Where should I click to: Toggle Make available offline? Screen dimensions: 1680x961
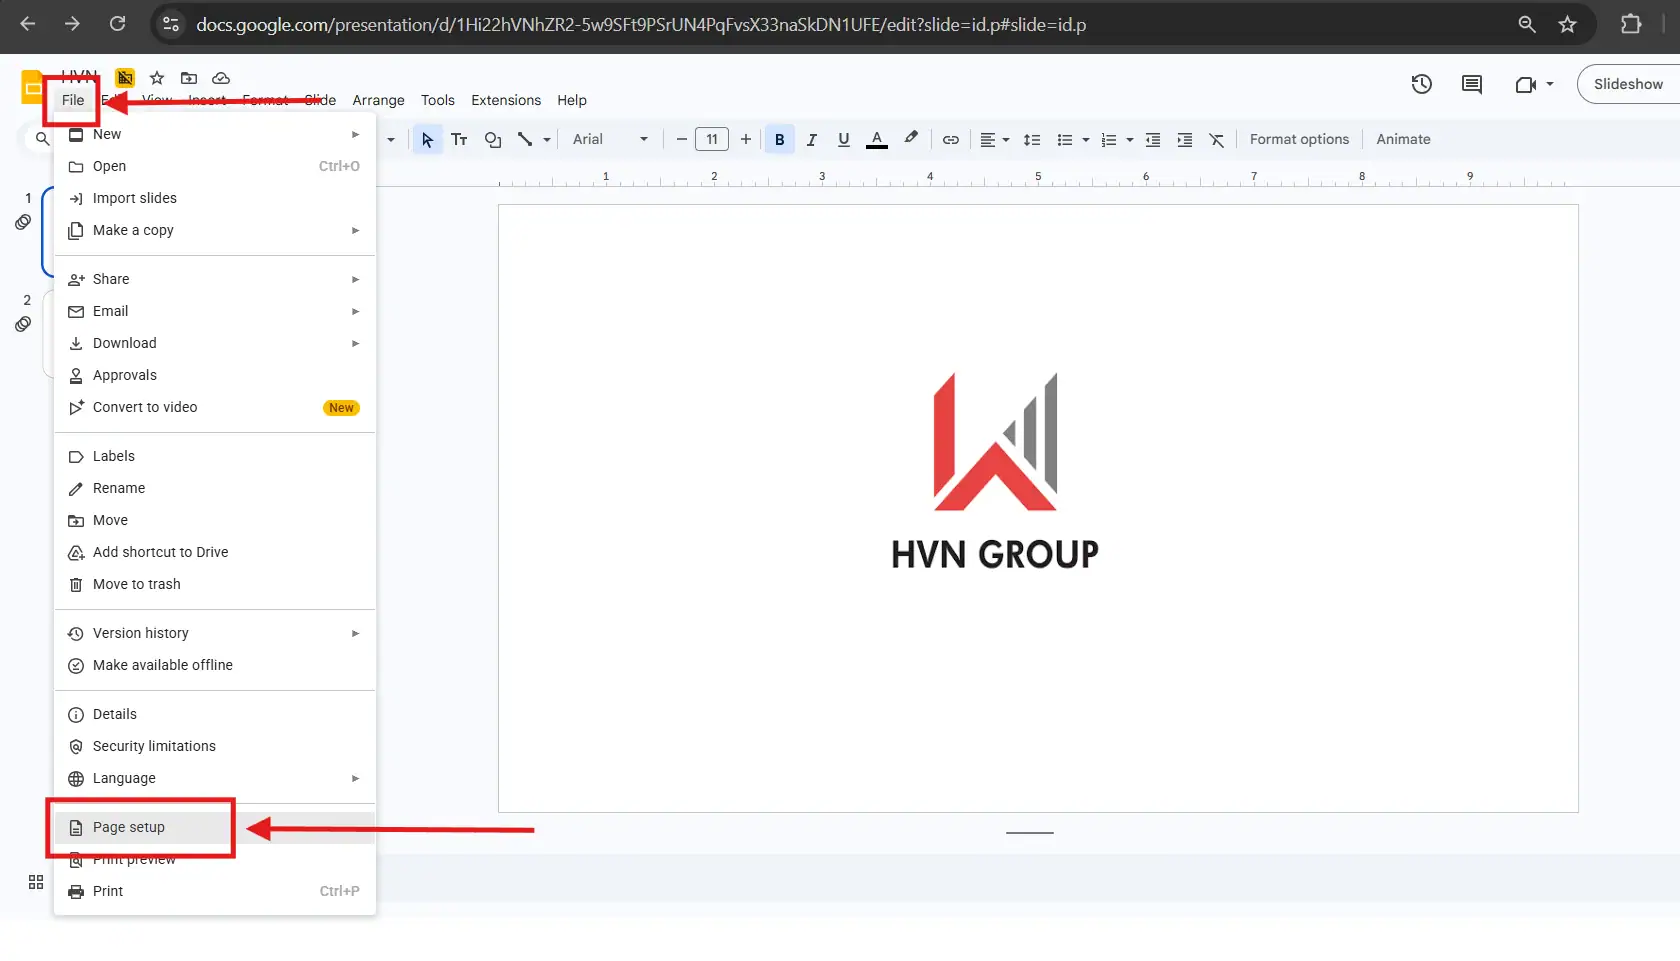point(215,665)
